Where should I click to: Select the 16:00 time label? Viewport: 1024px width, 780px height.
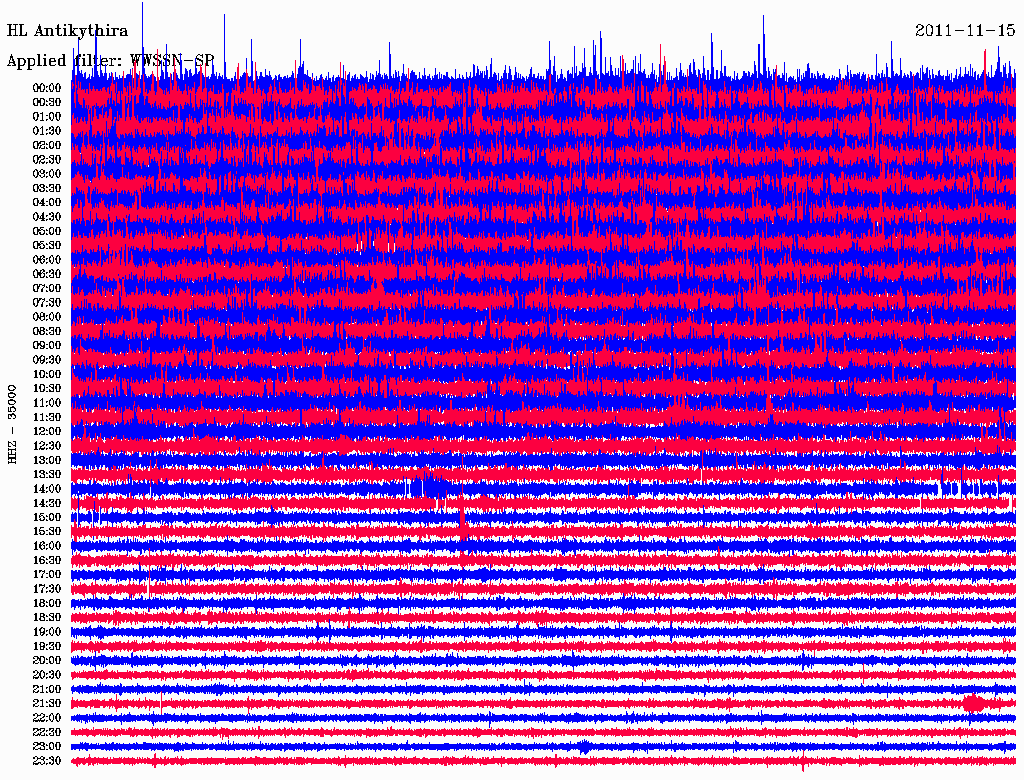(x=47, y=546)
